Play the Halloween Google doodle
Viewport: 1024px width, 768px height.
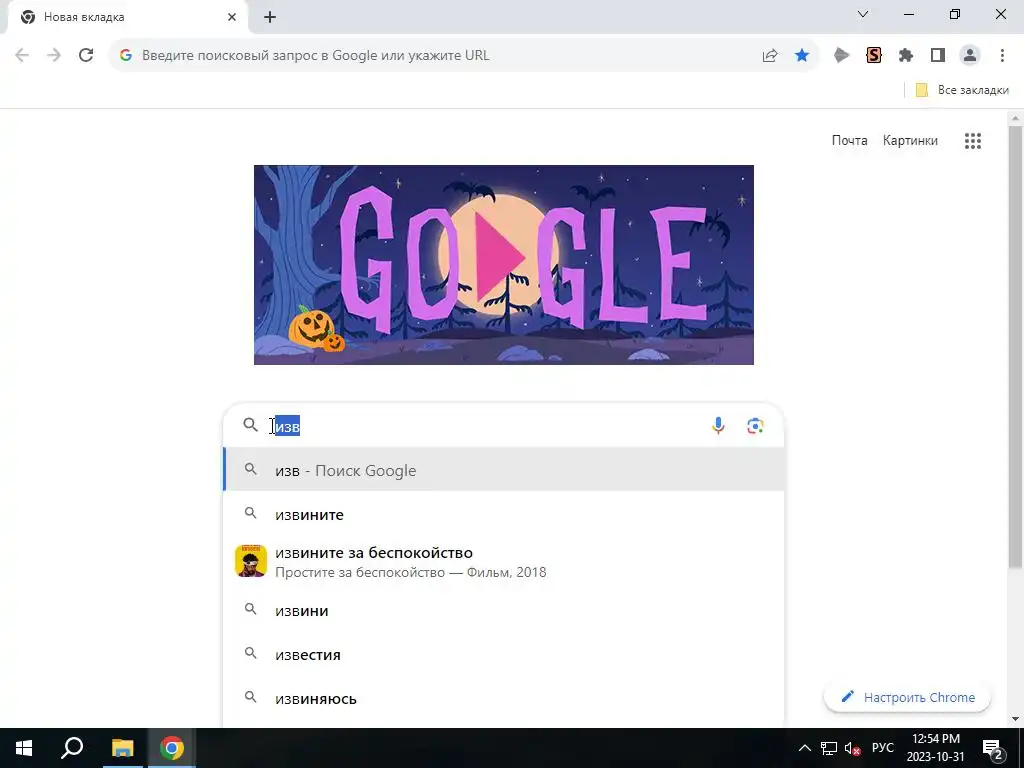tap(504, 264)
